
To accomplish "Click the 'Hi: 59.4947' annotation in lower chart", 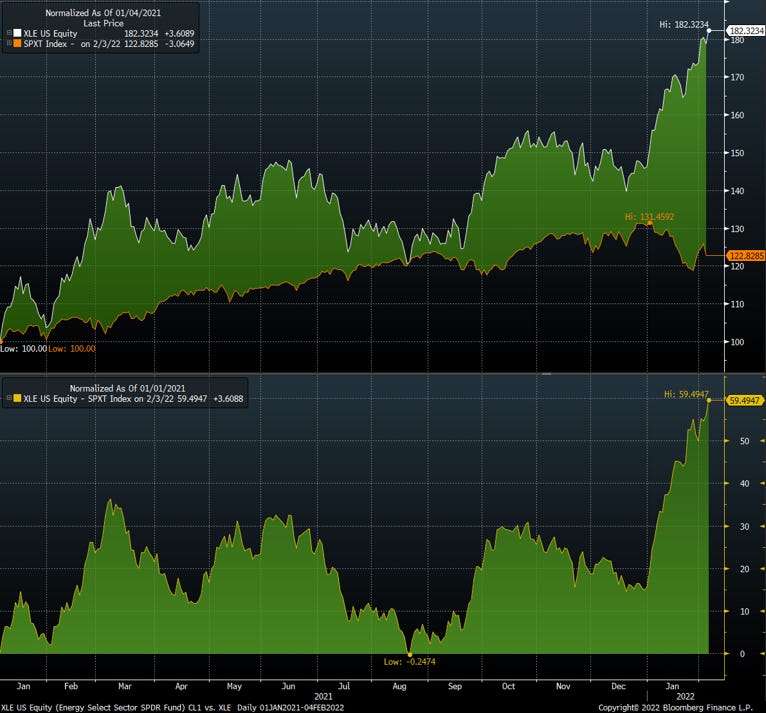I will [686, 394].
